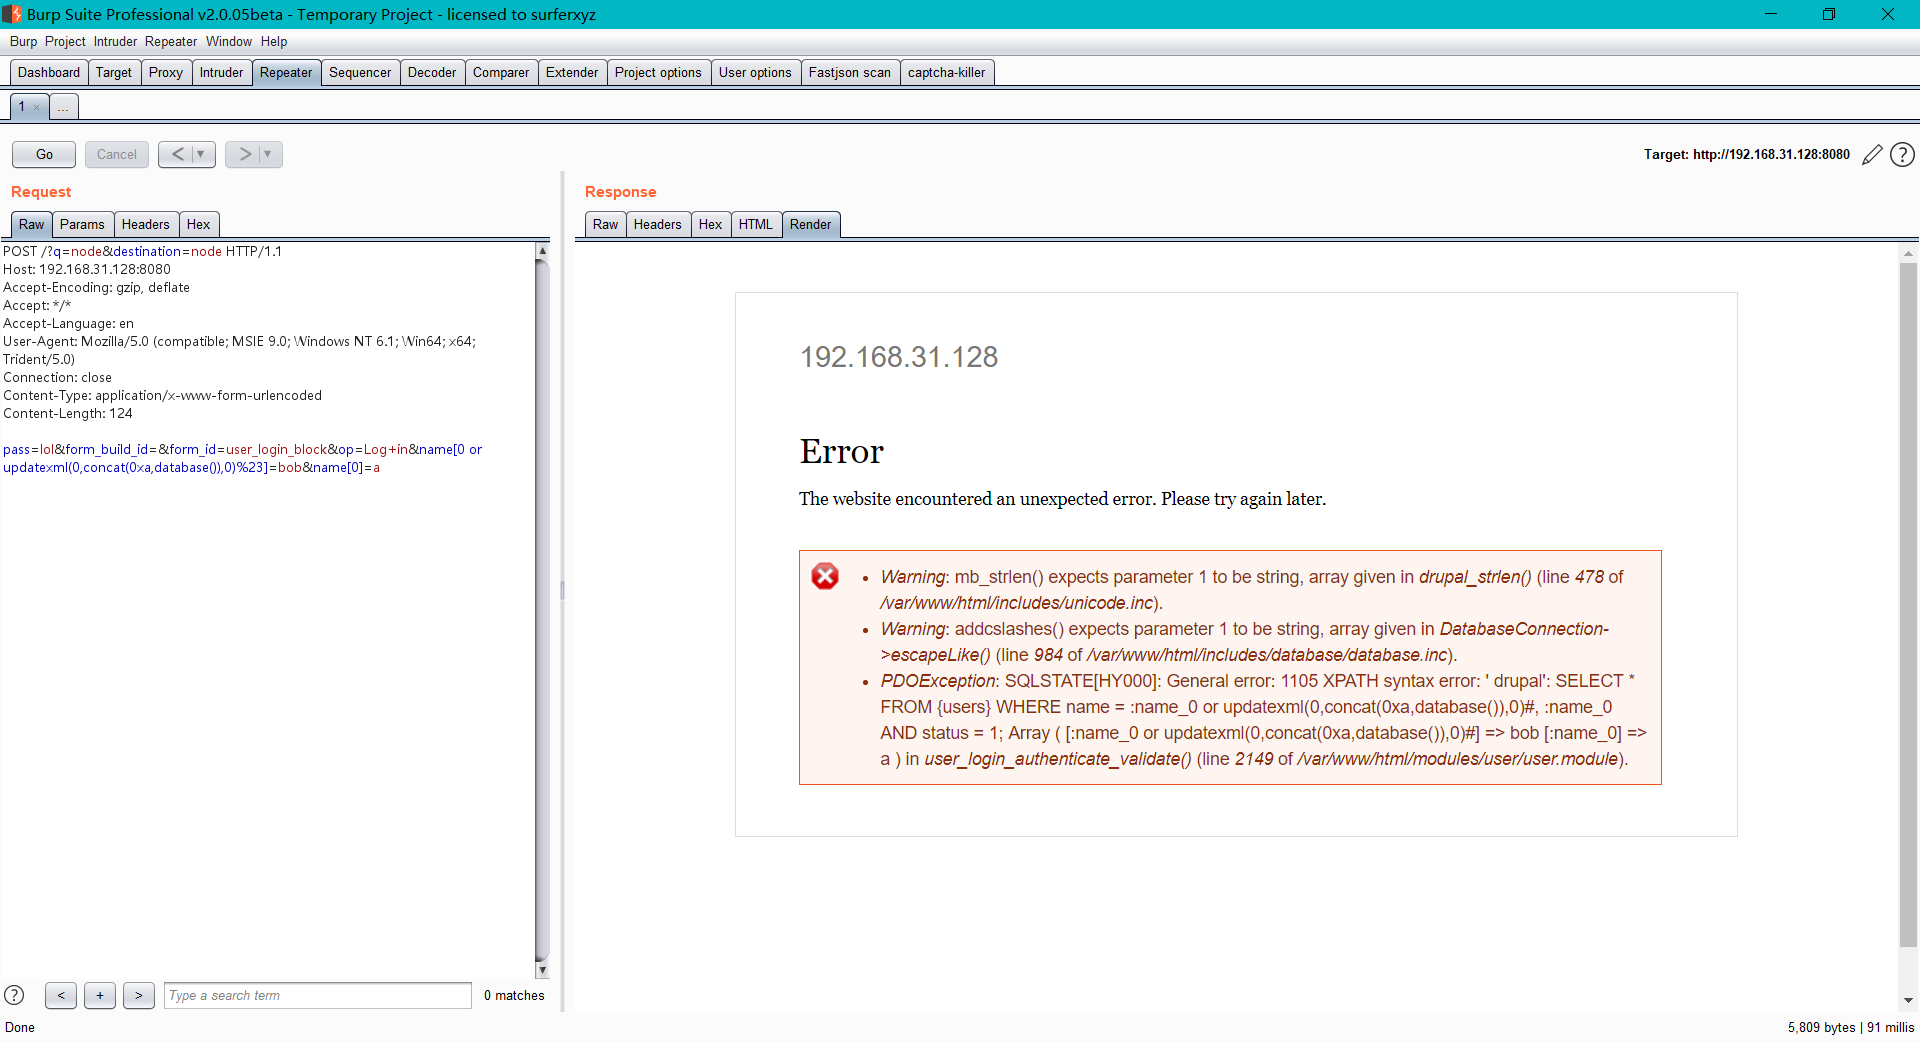This screenshot has height=1042, width=1920.
Task: Jump to previous search match arrow
Action: click(61, 995)
